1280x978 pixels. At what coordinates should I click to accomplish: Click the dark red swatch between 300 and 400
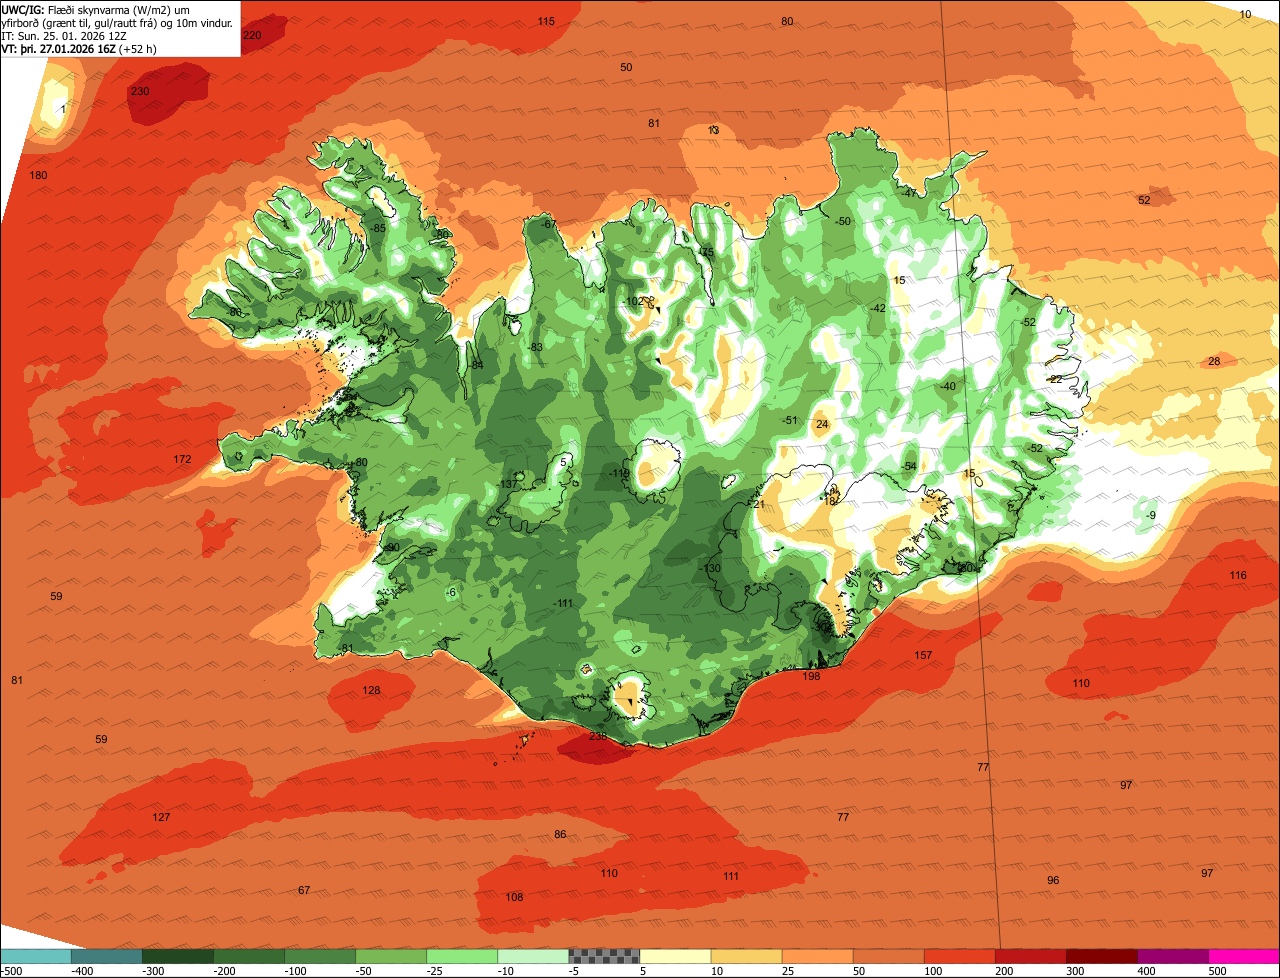1102,956
